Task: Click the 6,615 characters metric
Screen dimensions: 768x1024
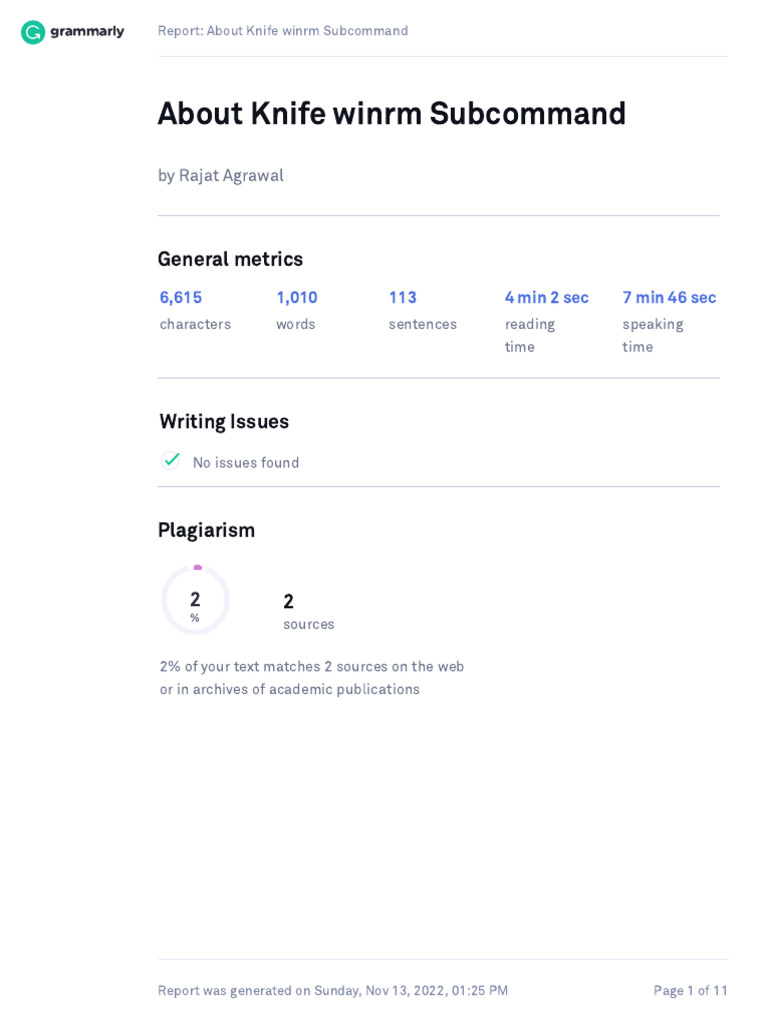Action: click(x=181, y=298)
